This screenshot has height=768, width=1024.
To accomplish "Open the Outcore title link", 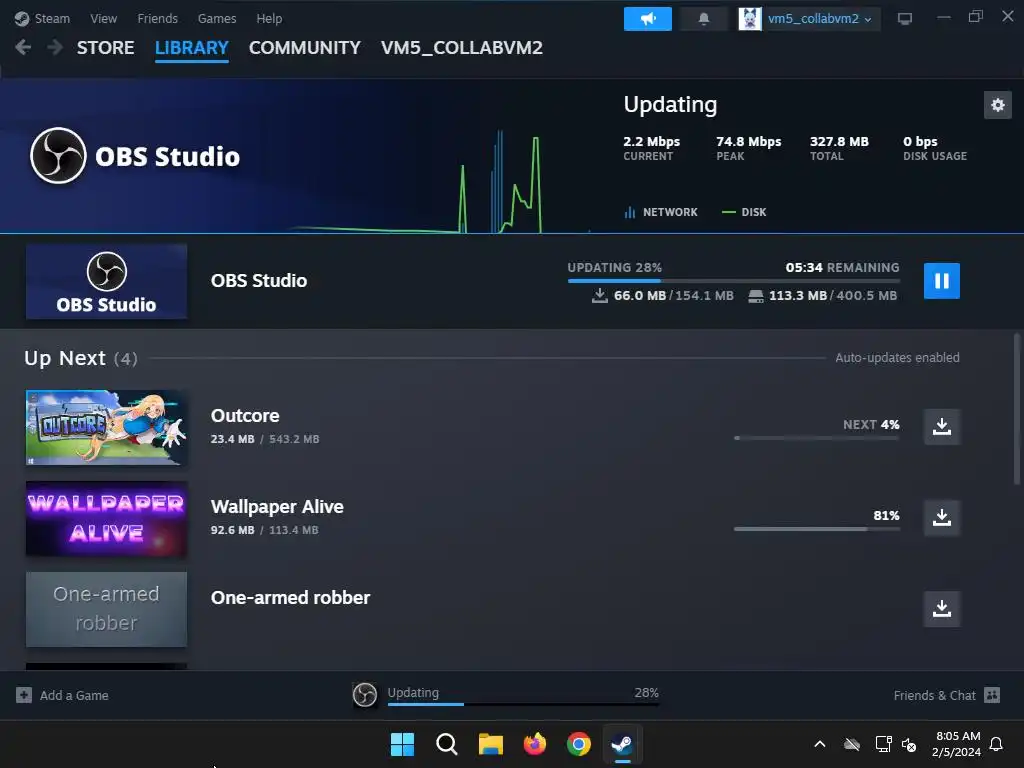I will pos(245,415).
